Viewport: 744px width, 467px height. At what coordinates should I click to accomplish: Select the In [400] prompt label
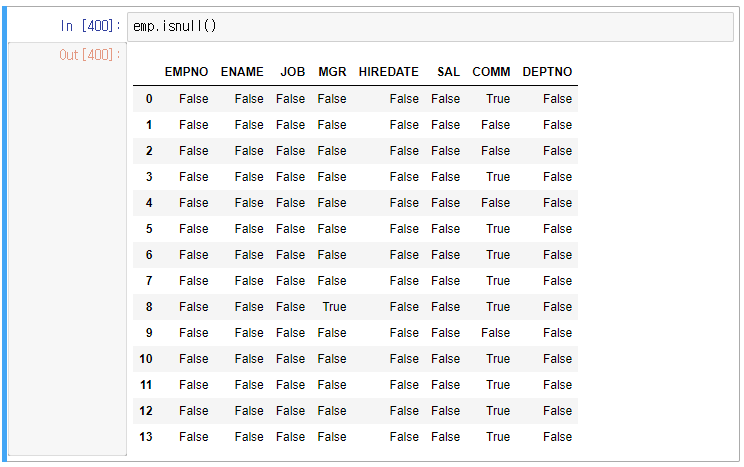point(90,26)
